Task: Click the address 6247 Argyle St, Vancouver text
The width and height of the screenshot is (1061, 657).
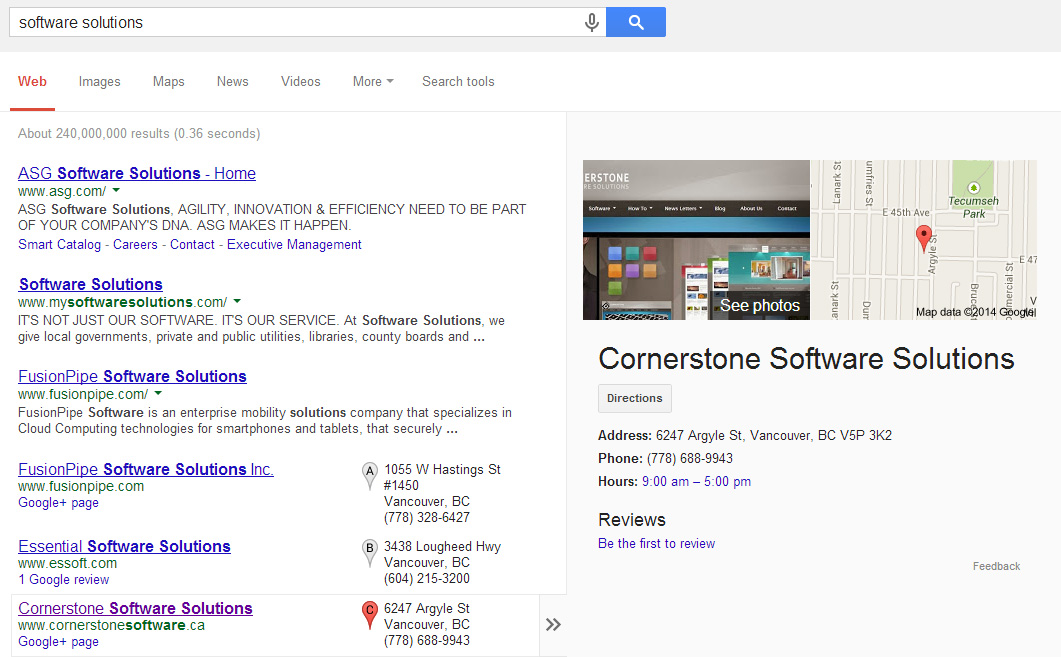Action: coord(773,436)
